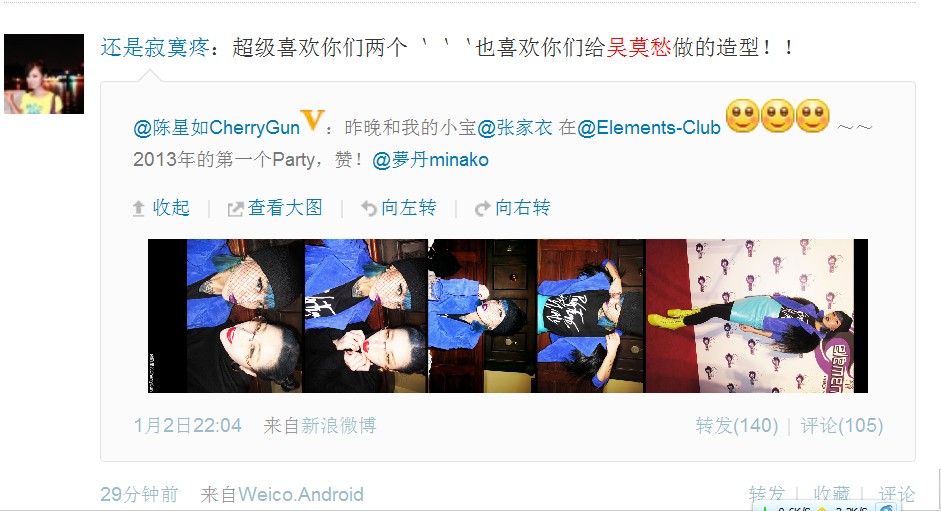Click the rotate-right arrow icon
941x511 pixels.
[x=483, y=208]
